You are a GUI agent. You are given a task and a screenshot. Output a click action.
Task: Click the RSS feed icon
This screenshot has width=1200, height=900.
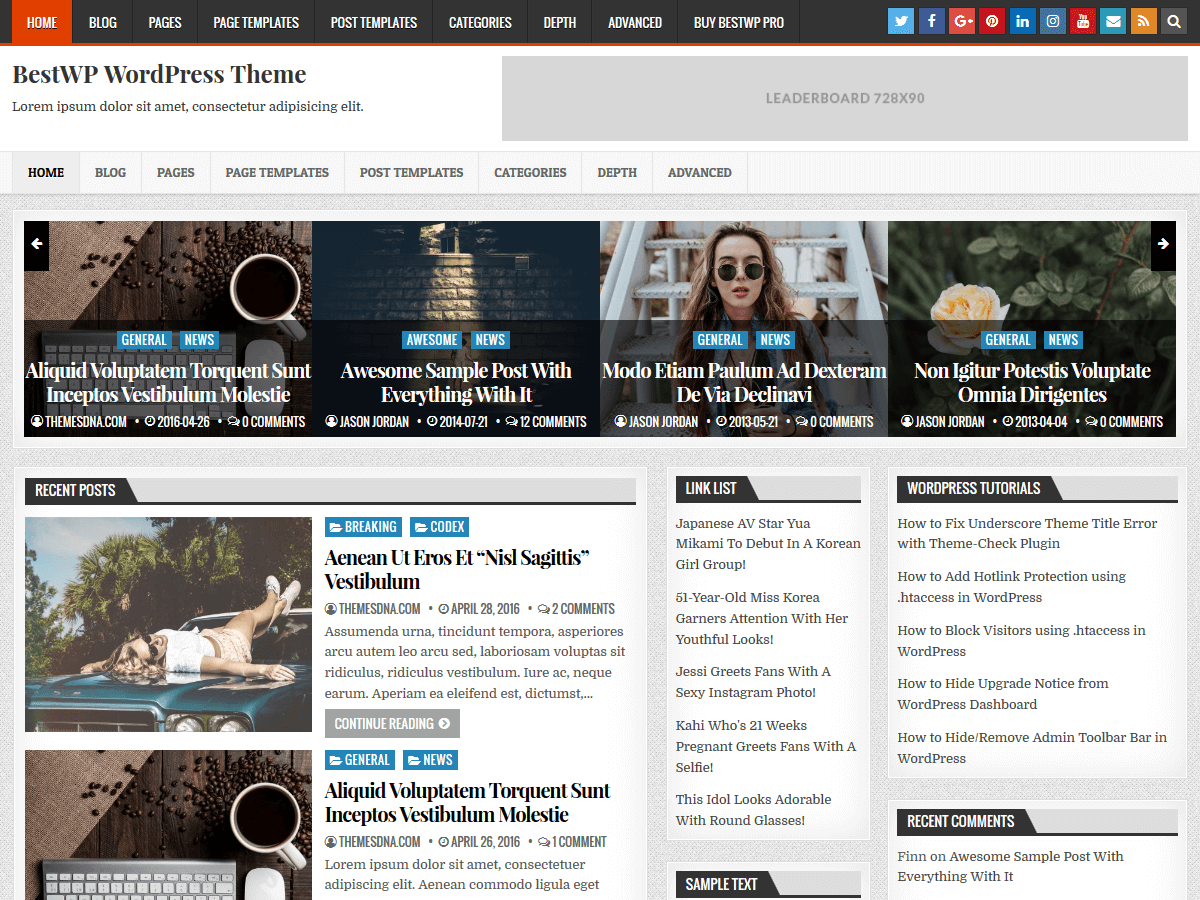point(1142,20)
